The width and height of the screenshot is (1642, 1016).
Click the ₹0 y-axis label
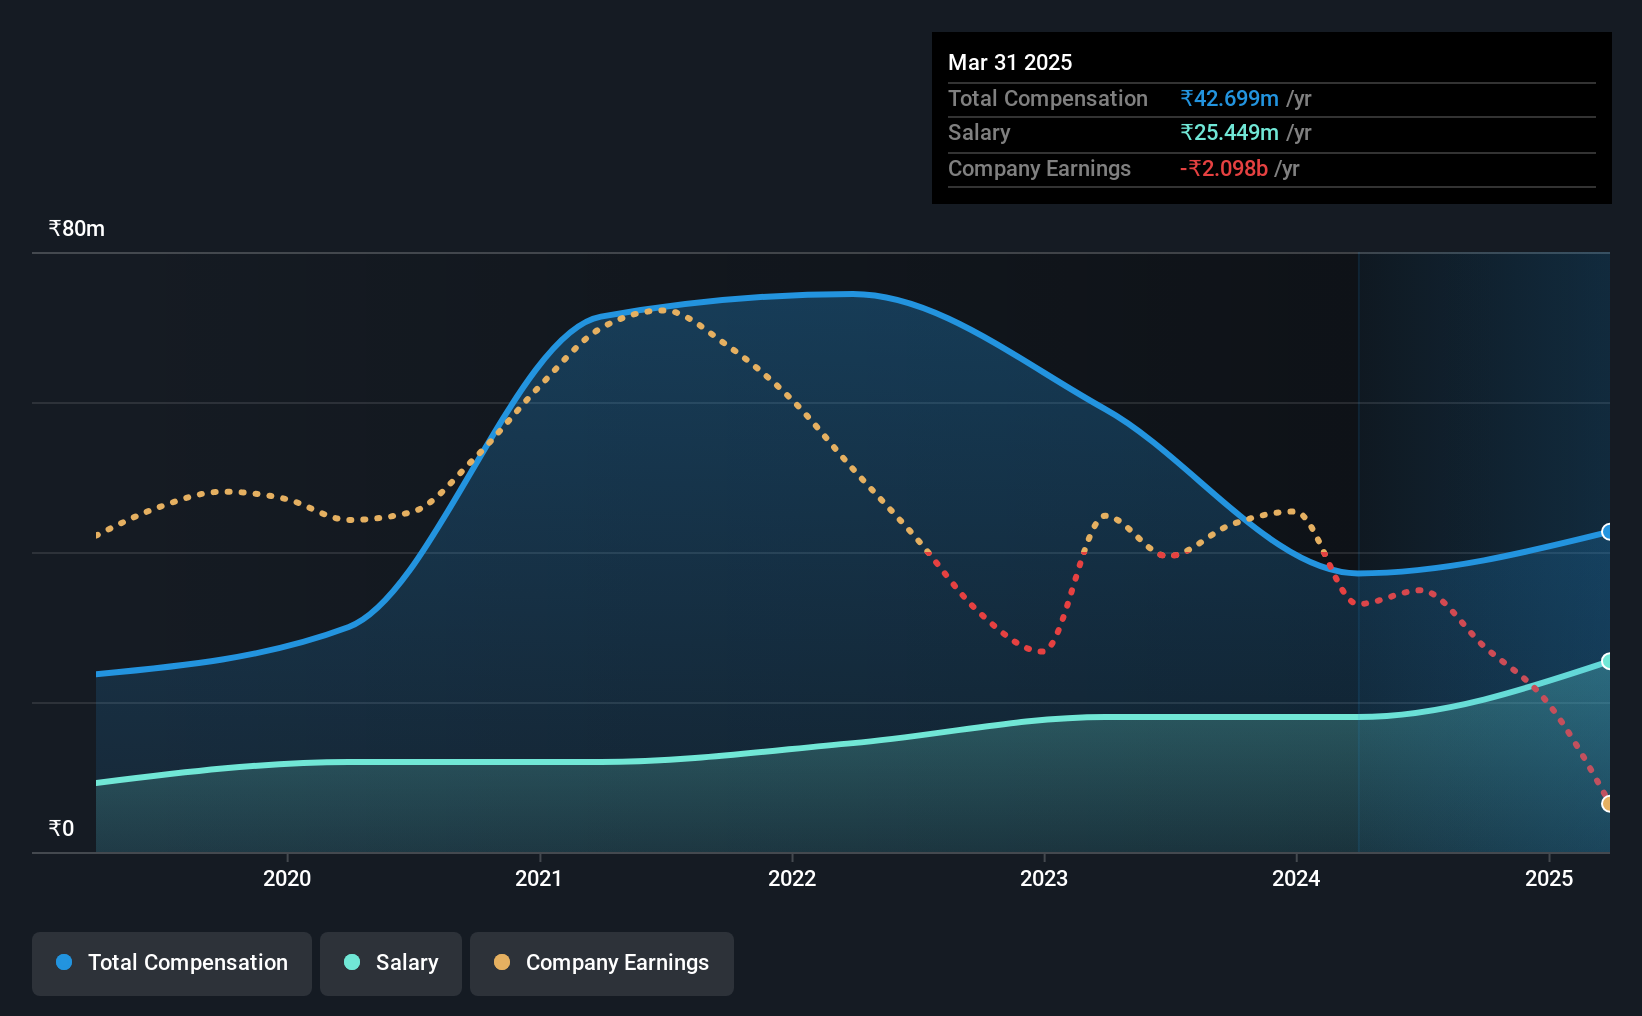tap(61, 828)
